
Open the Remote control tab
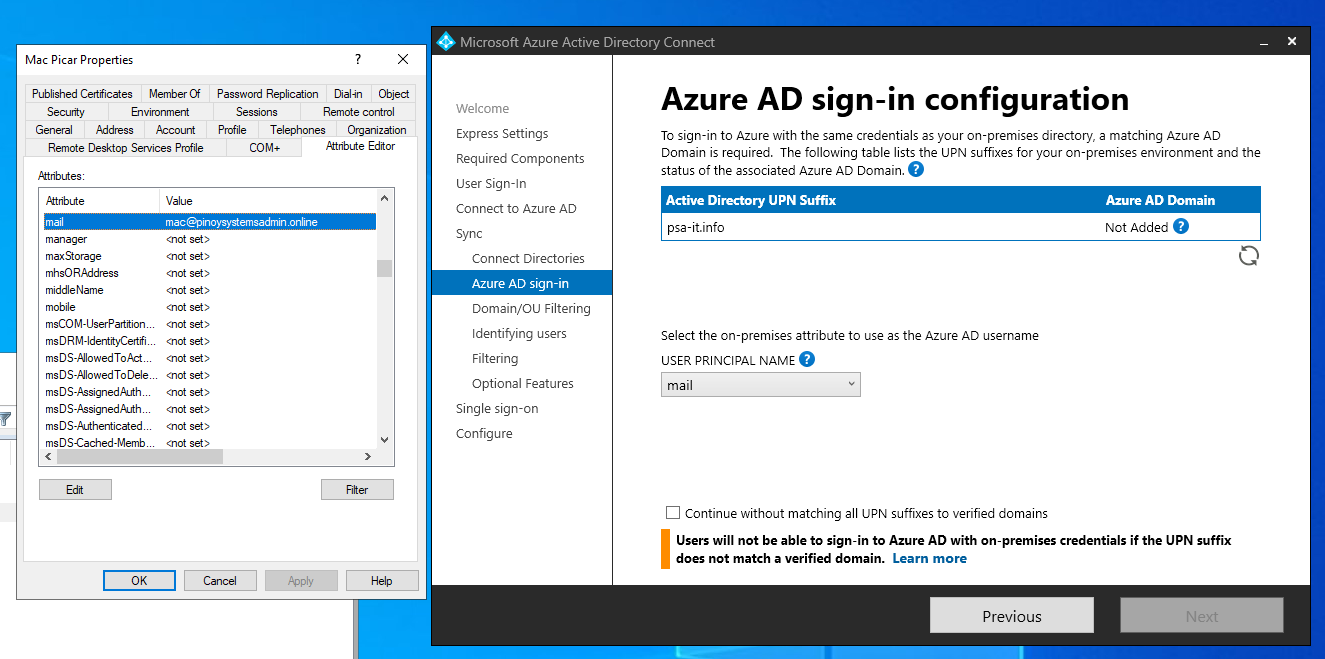359,112
